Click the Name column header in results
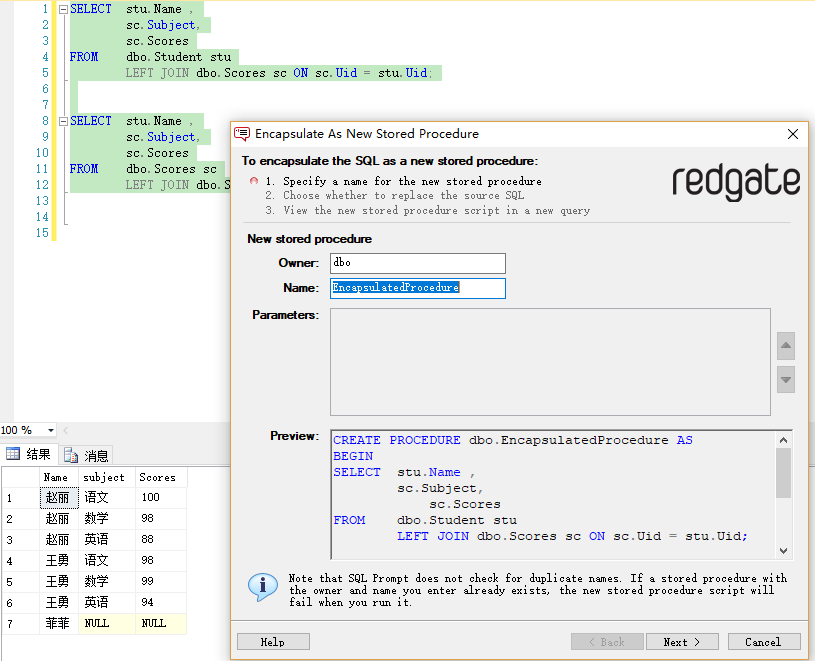Image resolution: width=815 pixels, height=661 pixels. tap(59, 477)
